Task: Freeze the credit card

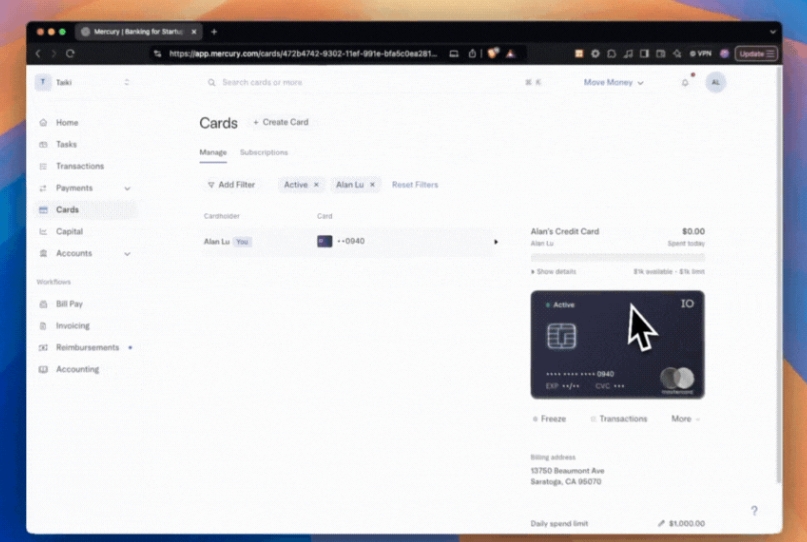Action: (x=549, y=419)
